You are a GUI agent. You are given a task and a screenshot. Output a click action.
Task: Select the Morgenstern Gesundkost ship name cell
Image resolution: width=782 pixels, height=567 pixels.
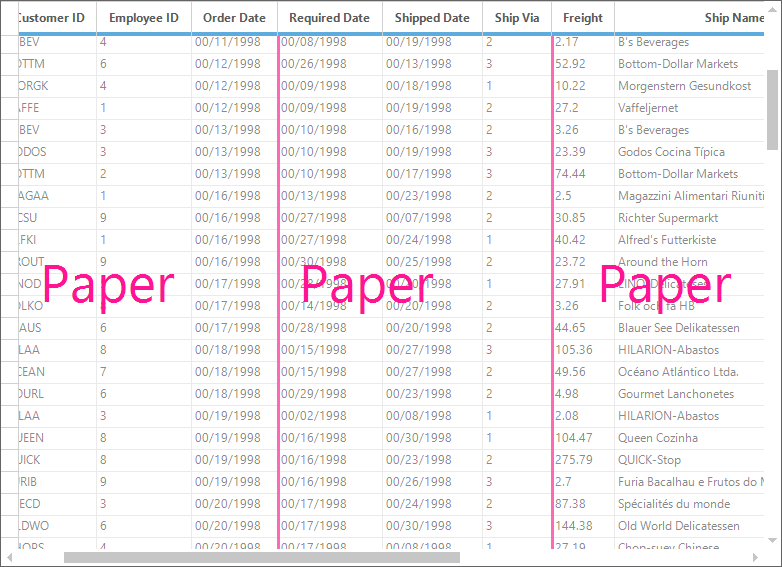[689, 86]
